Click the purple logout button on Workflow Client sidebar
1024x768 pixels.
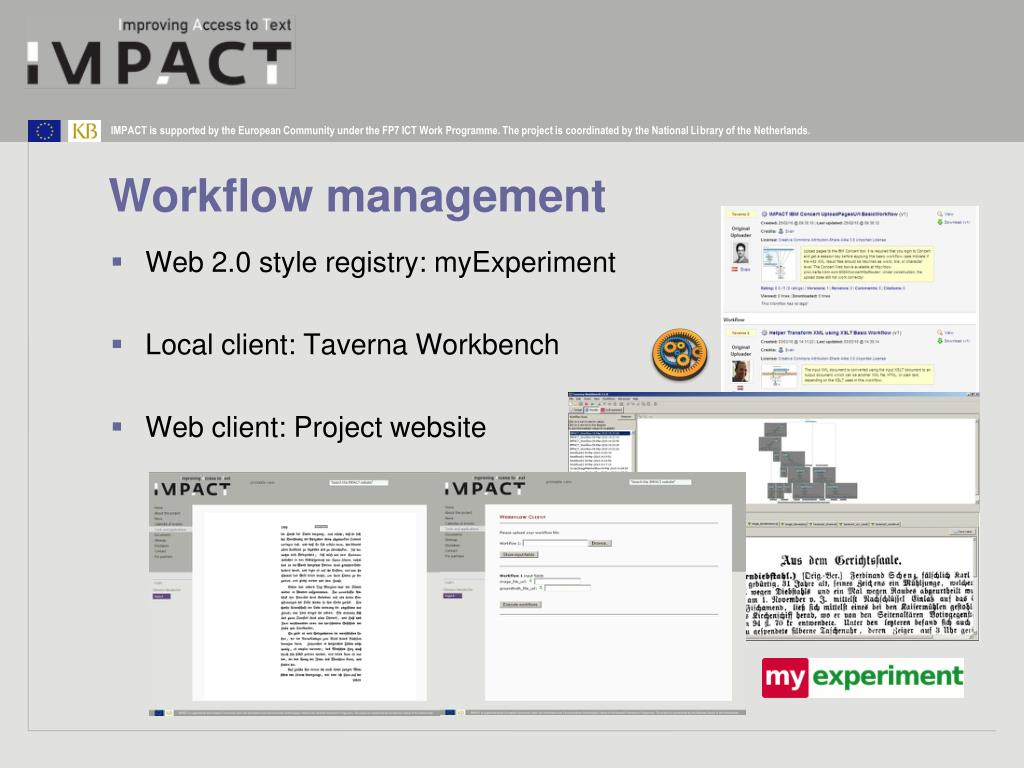(x=451, y=596)
